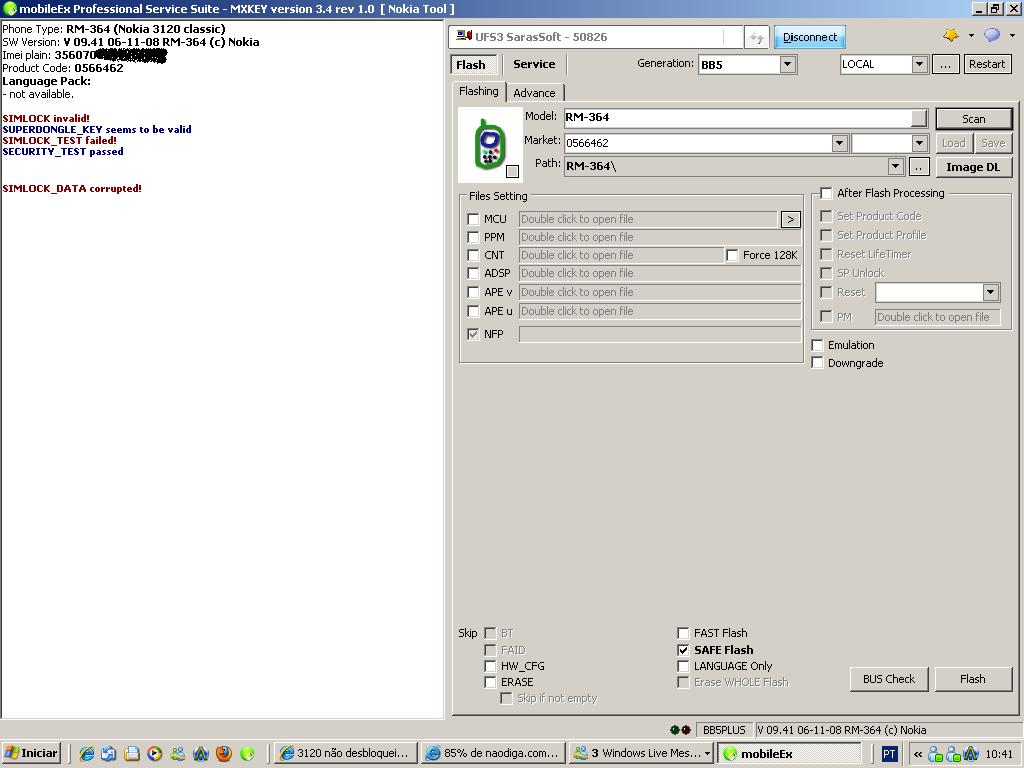
Task: Click the green globe quick launch icon
Action: [x=247, y=753]
